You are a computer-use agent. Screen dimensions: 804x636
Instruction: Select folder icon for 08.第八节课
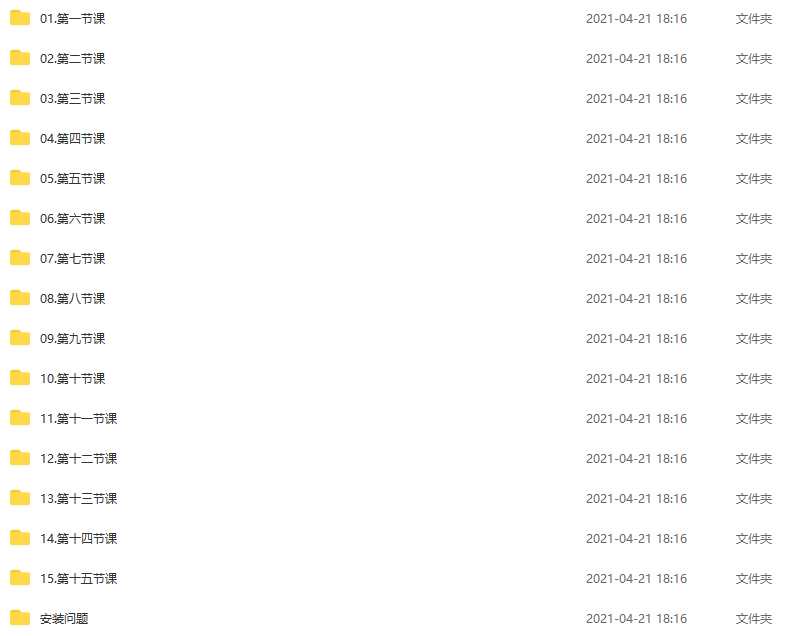(20, 298)
